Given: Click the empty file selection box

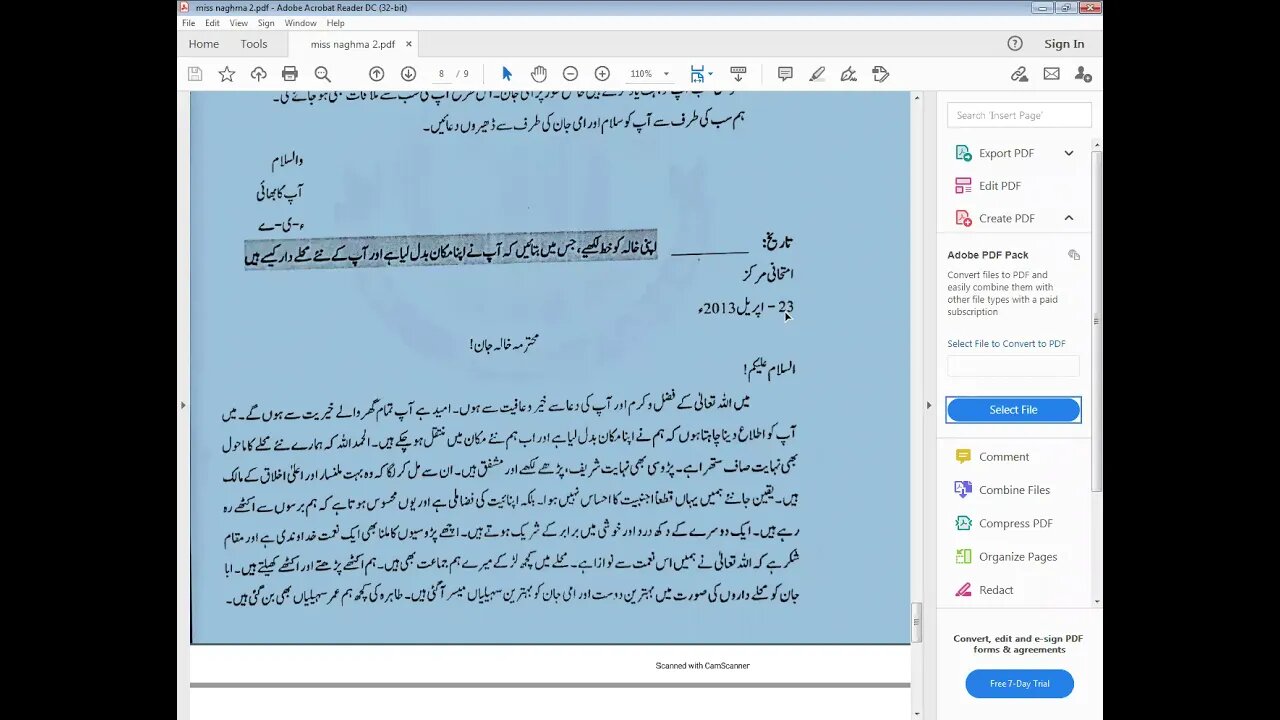Looking at the screenshot, I should coord(1013,366).
